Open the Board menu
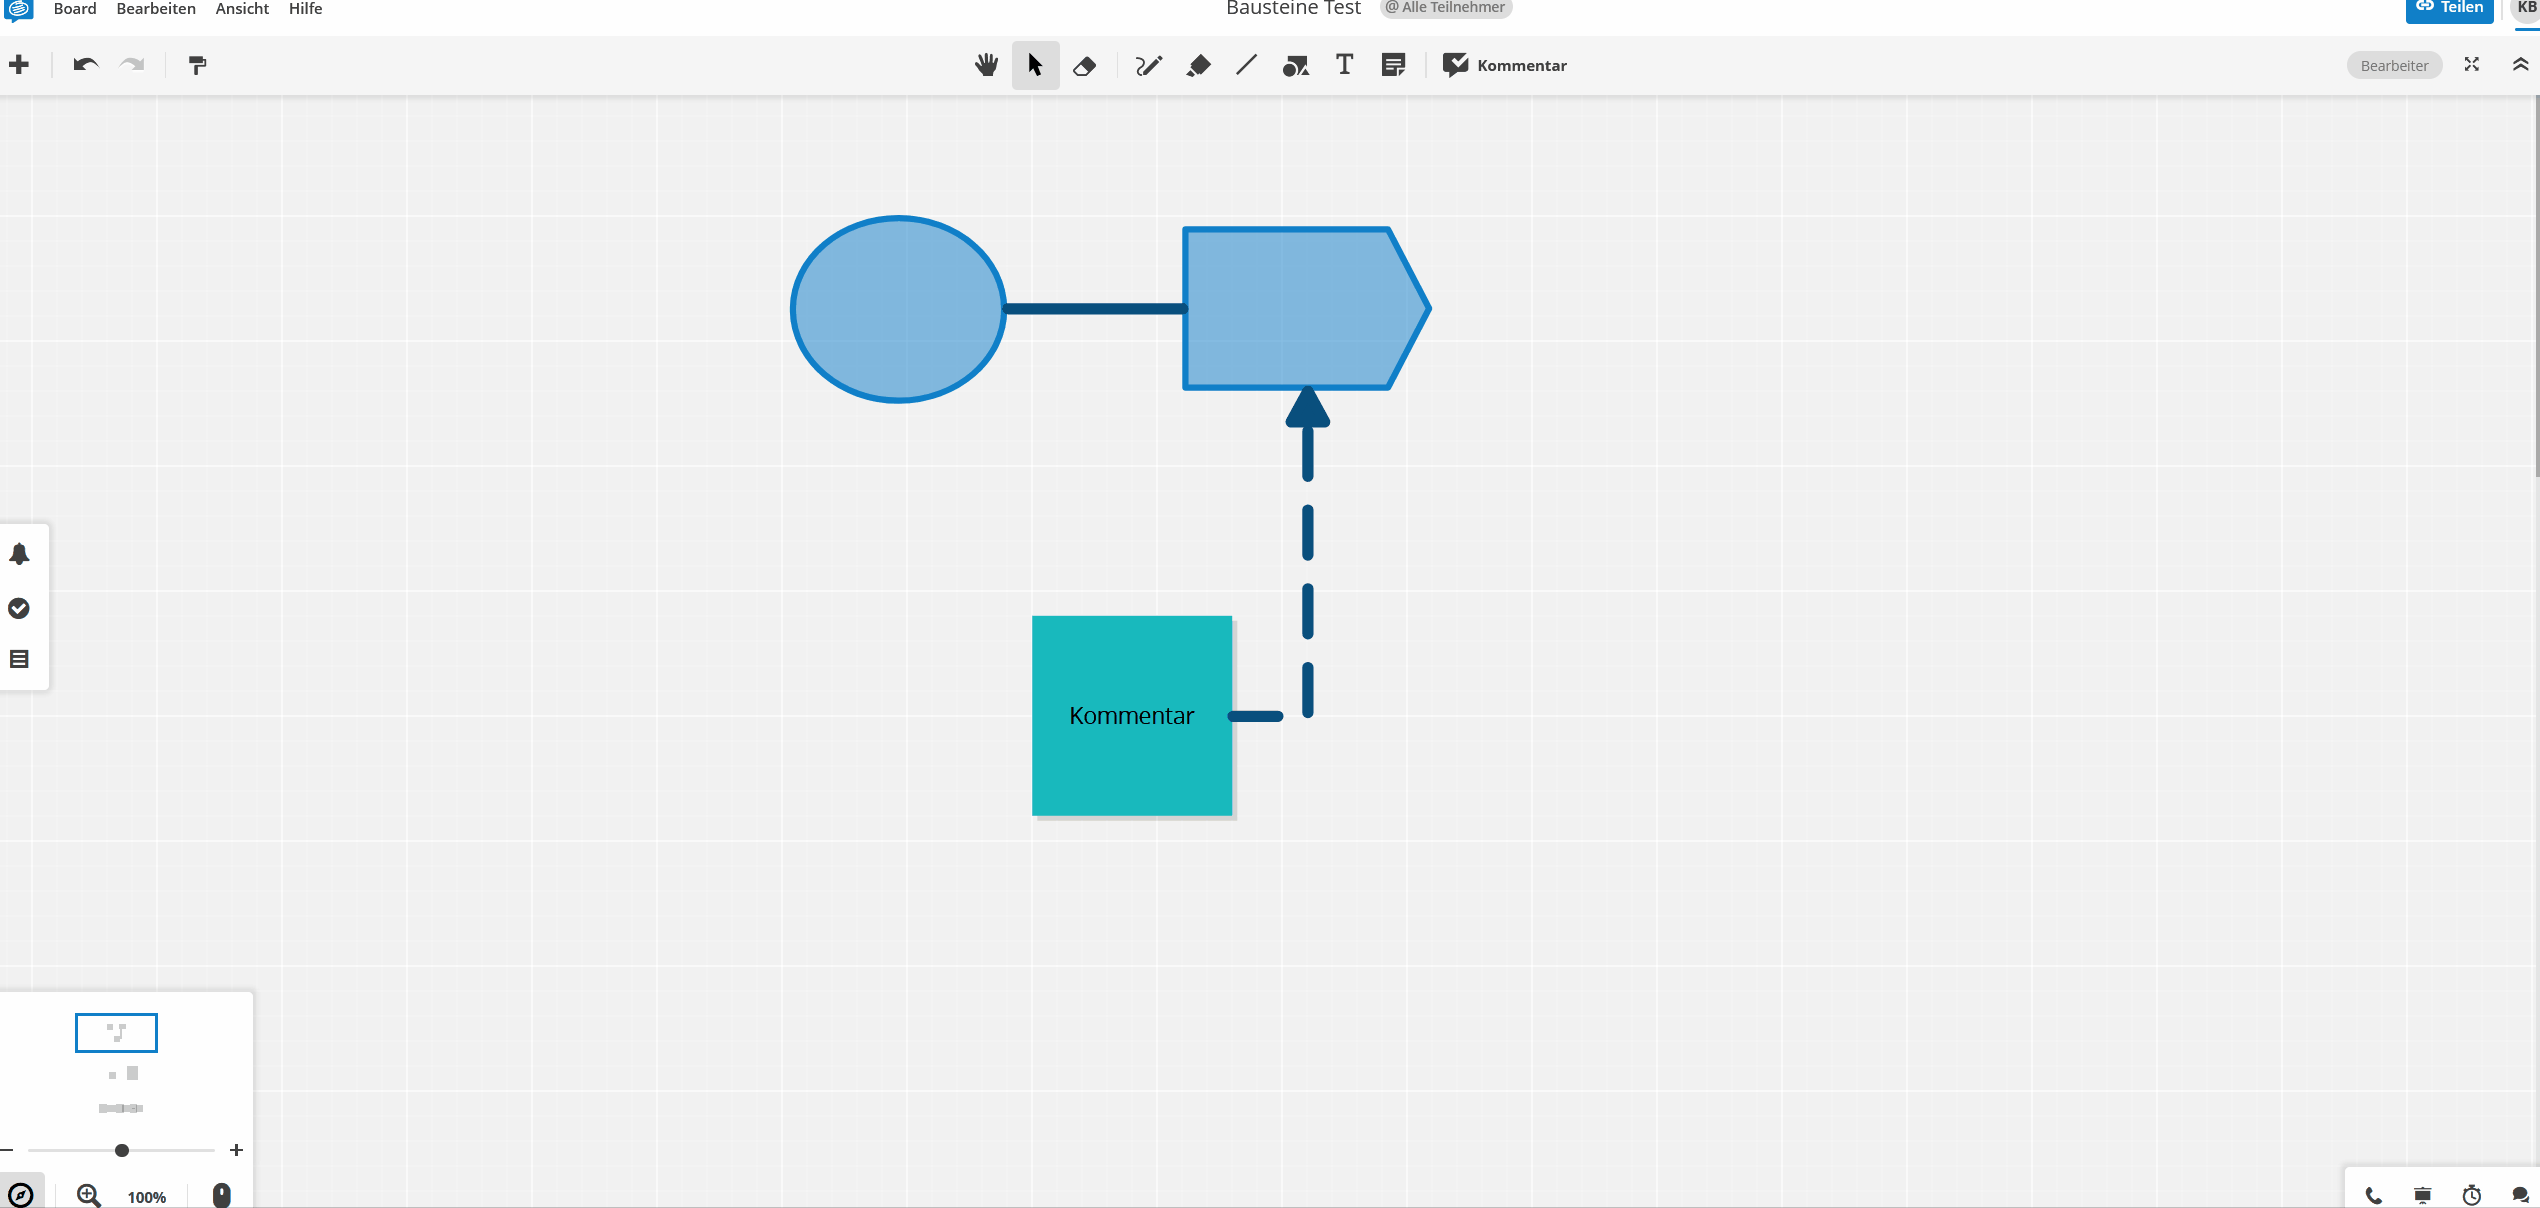 coord(75,9)
